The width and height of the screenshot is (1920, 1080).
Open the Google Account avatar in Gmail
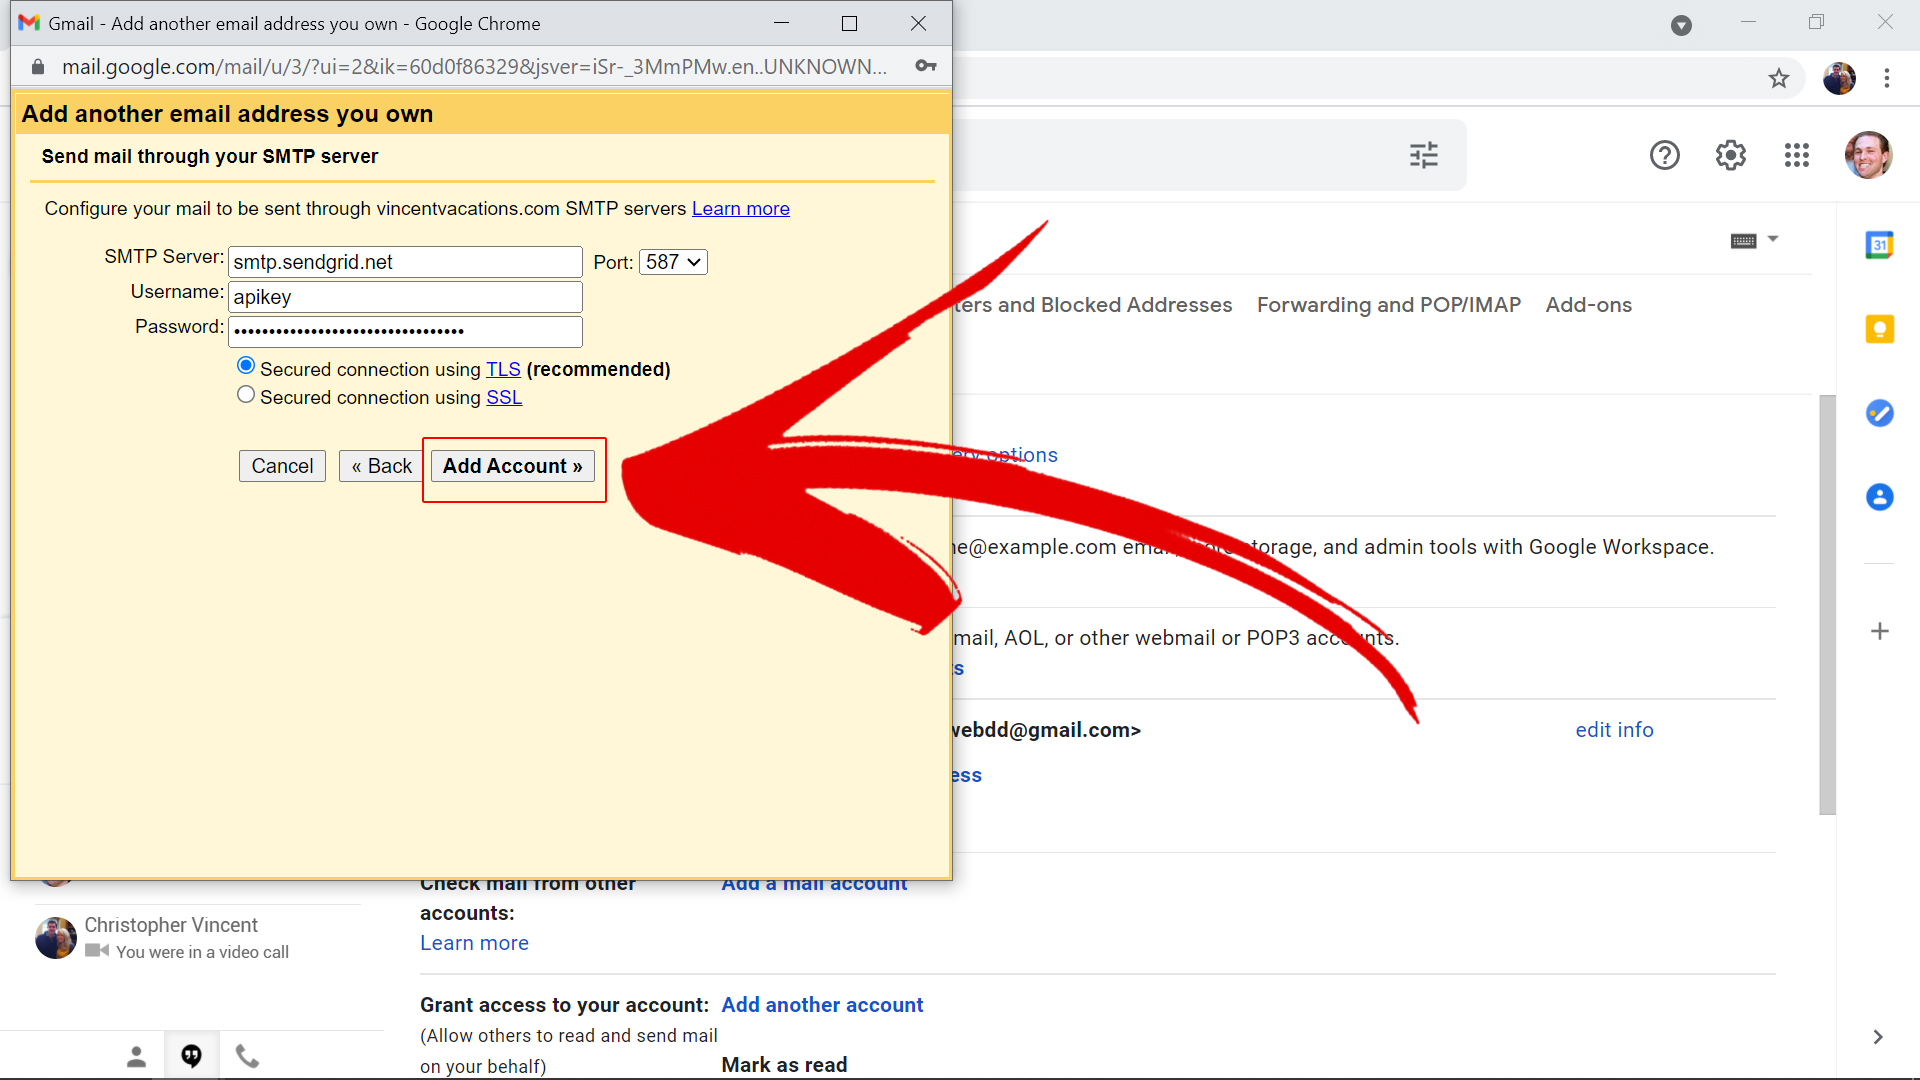coord(1868,155)
